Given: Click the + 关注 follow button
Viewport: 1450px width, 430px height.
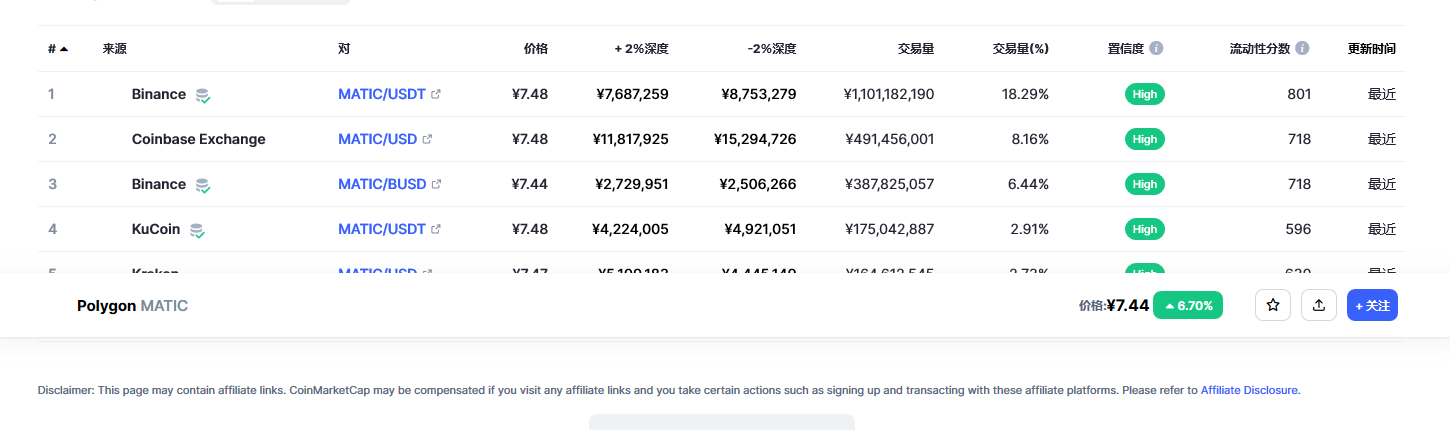Looking at the screenshot, I should pyautogui.click(x=1372, y=305).
